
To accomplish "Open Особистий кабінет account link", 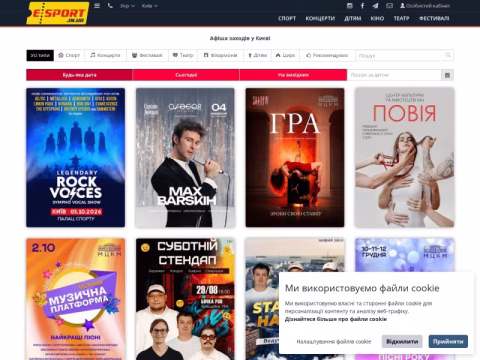I will [425, 6].
